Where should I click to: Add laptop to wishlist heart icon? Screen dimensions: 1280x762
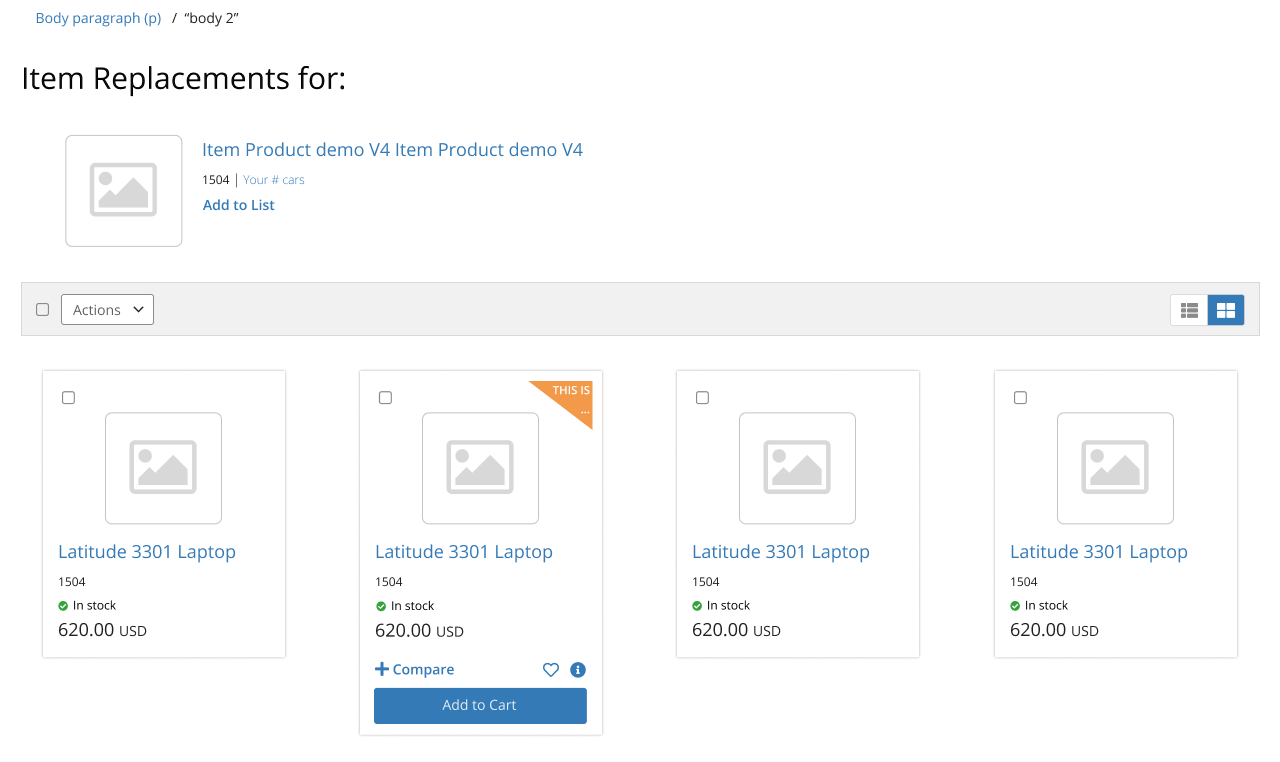pyautogui.click(x=551, y=670)
